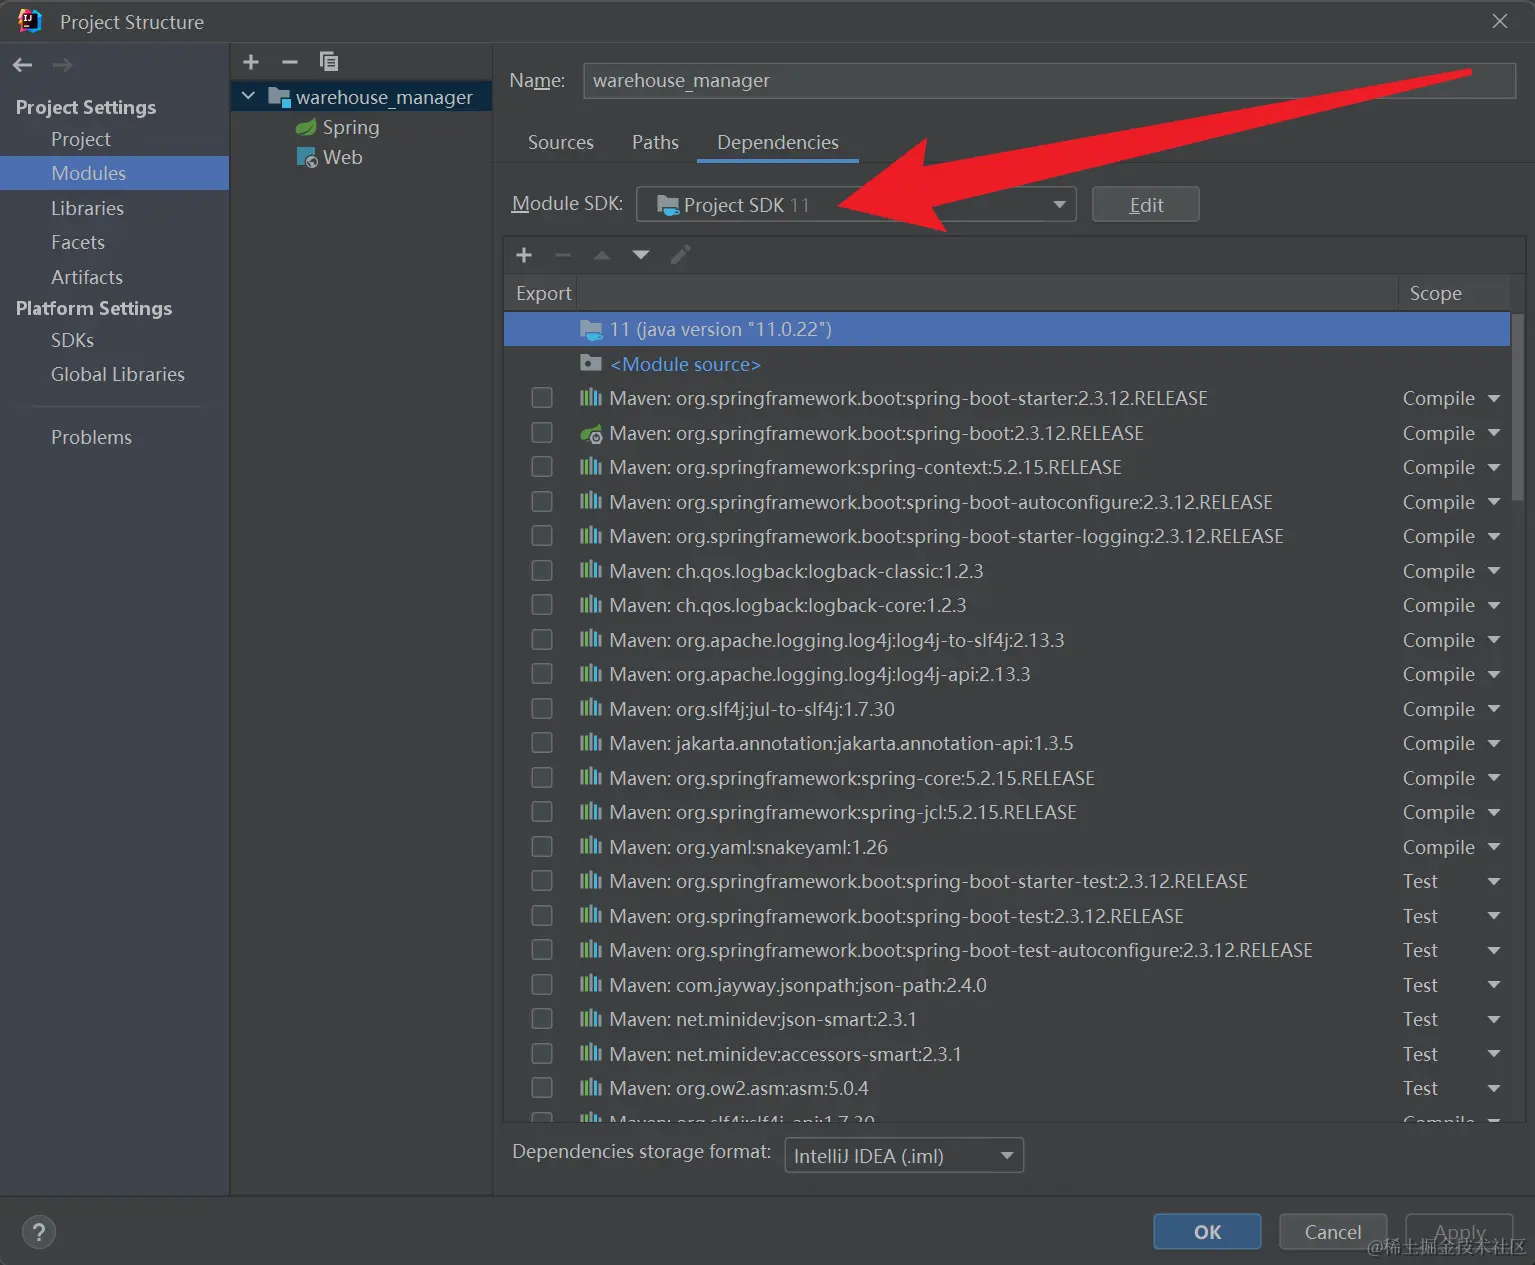Click library icon of org.ow2.asm:asm:5.0.4
This screenshot has width=1535, height=1265.
click(x=591, y=1088)
